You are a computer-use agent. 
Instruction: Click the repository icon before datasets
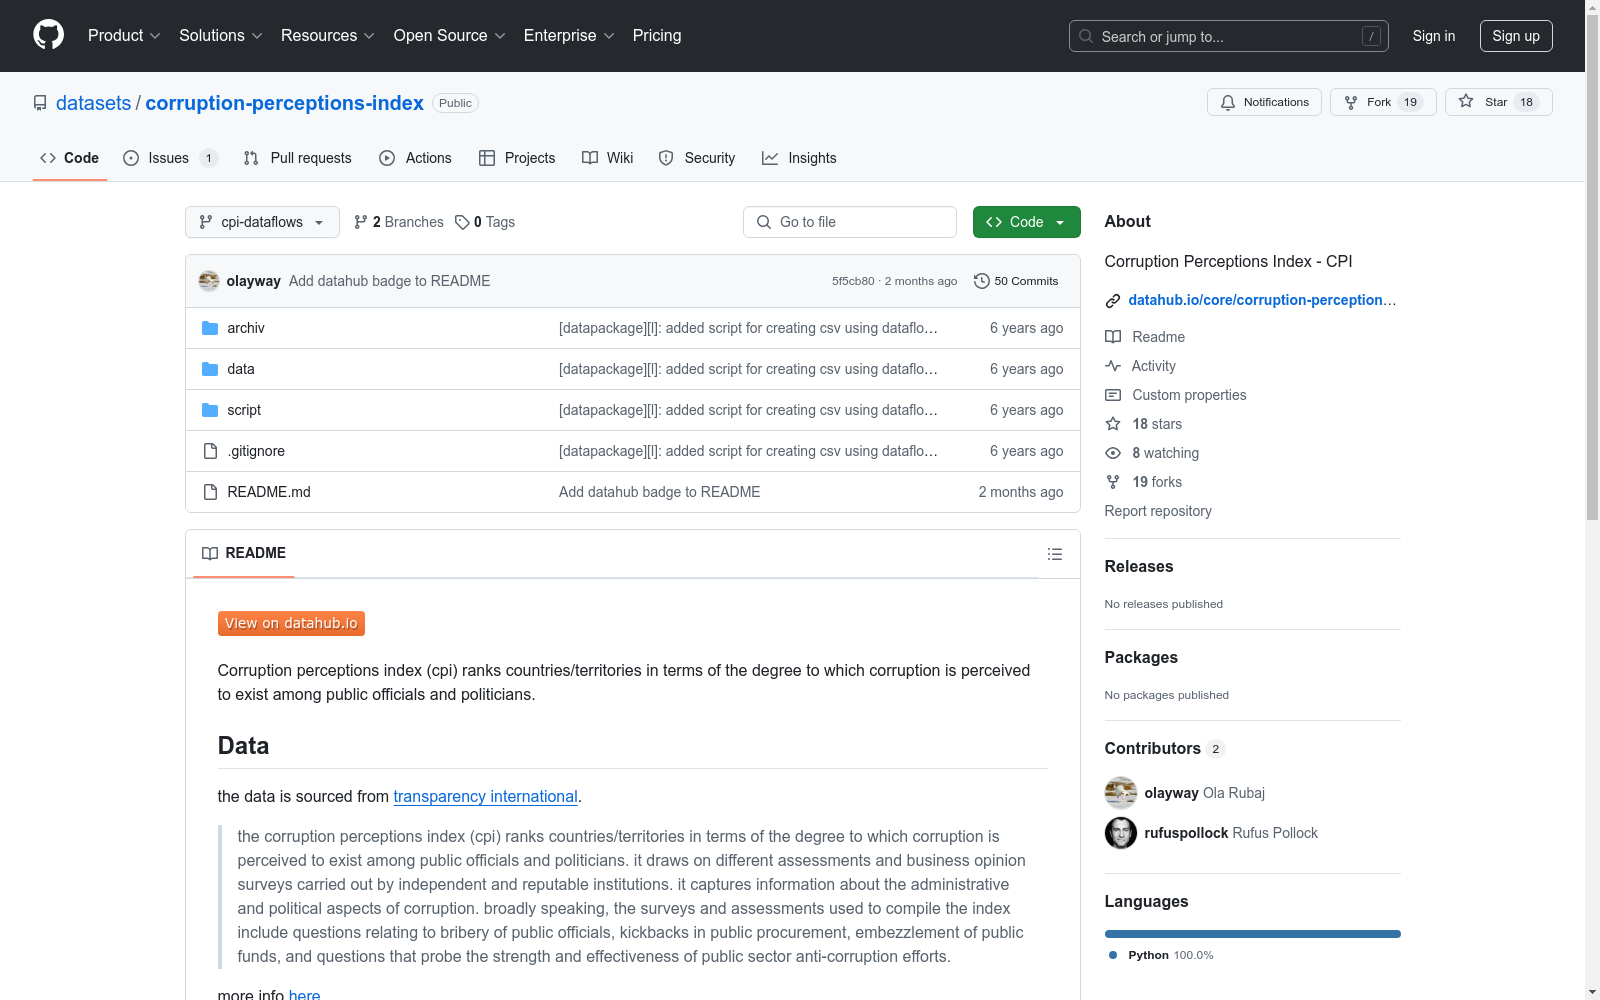[40, 103]
